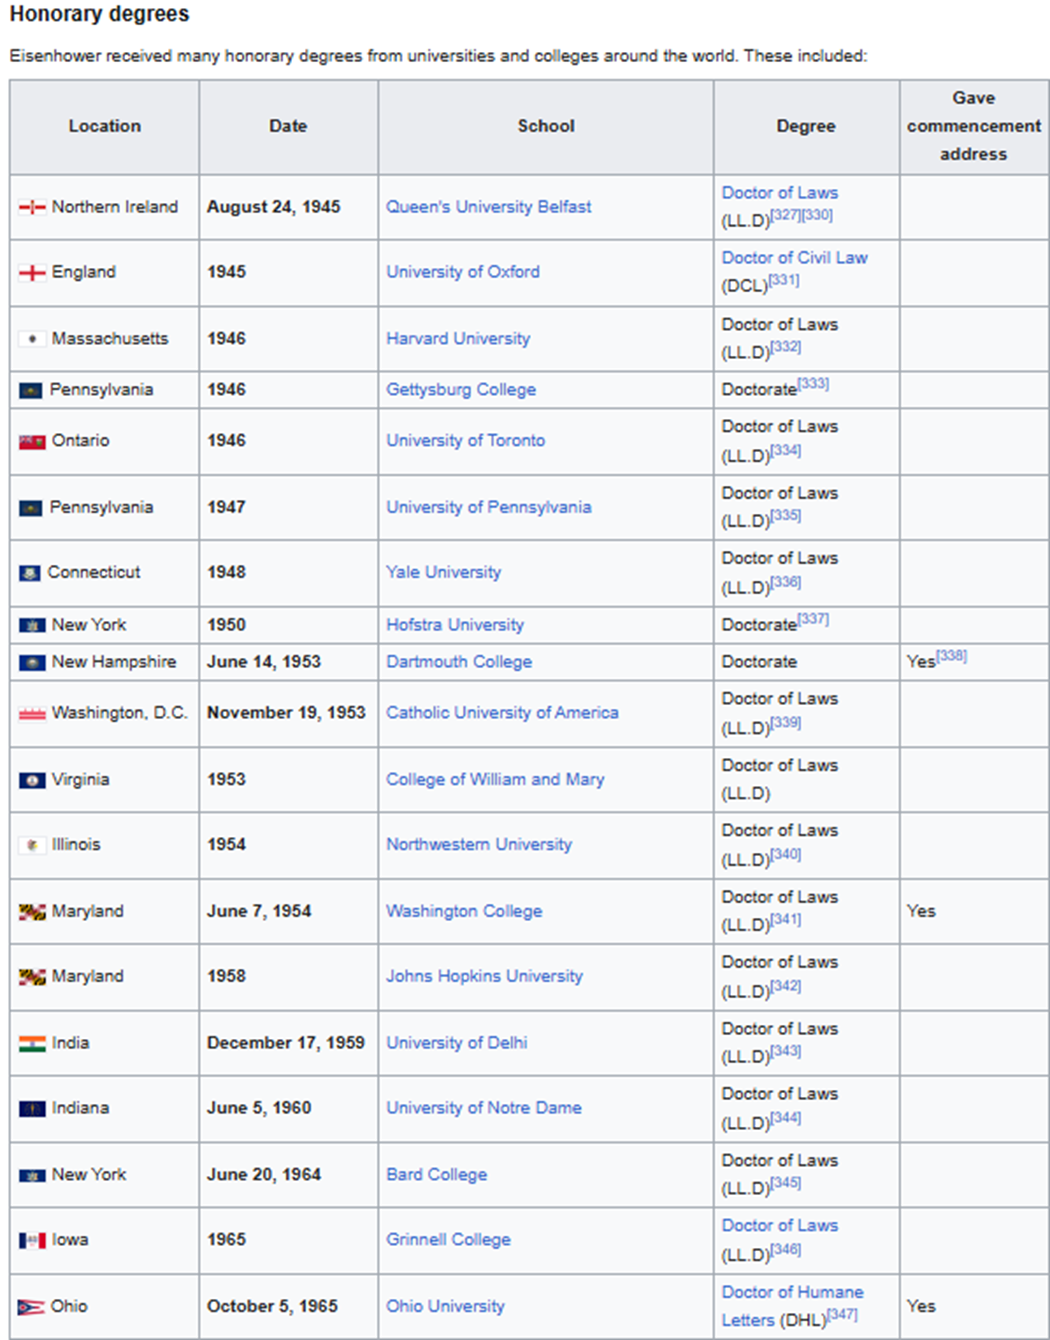Follow College of William and Mary link
The image size is (1050, 1340).
(x=495, y=780)
